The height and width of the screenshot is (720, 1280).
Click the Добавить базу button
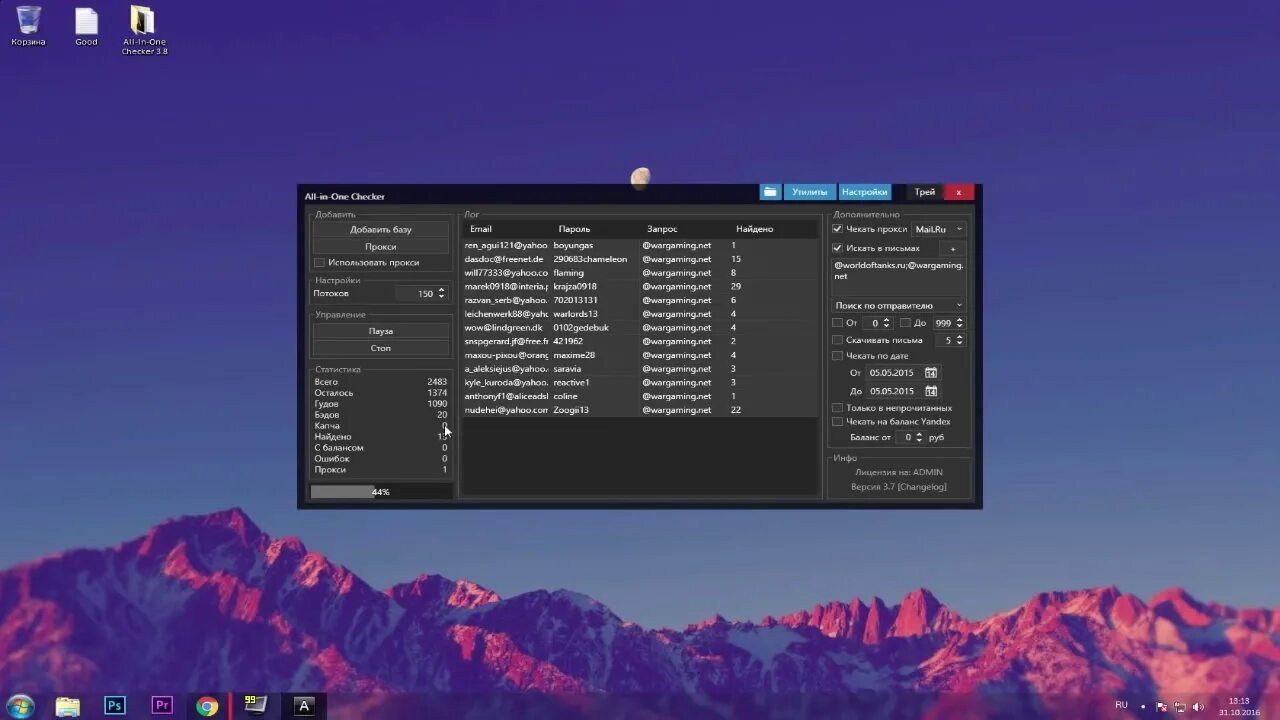(381, 230)
